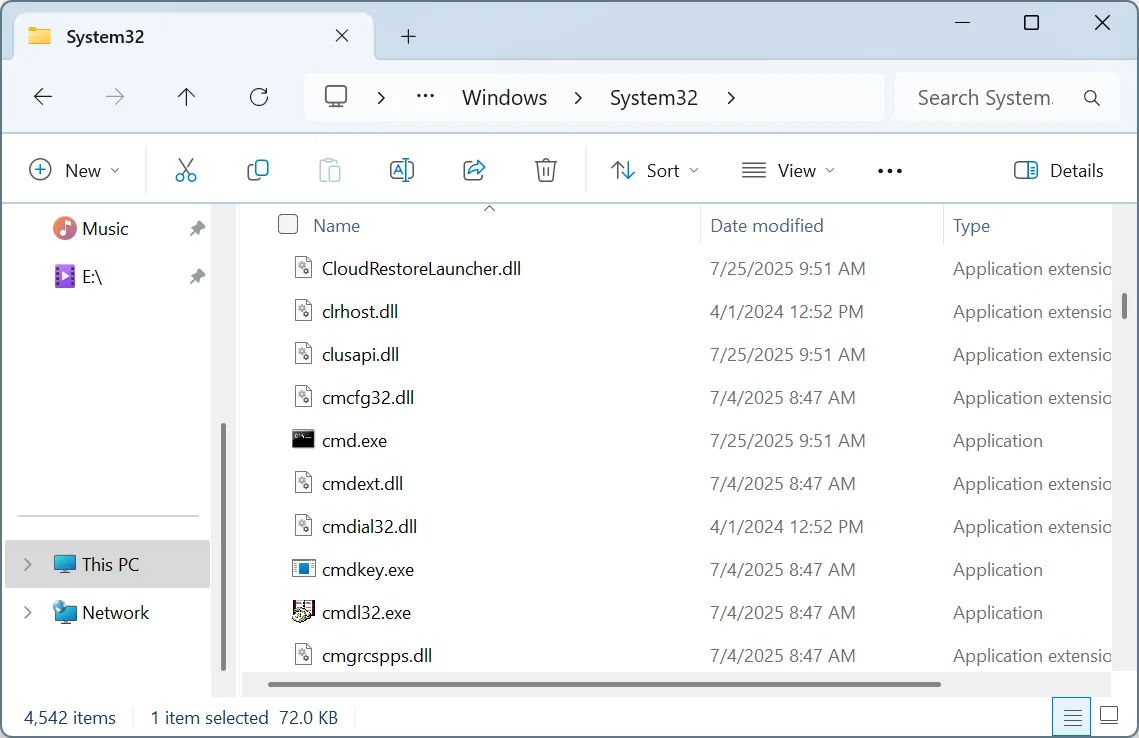Expand the Network tree node
The image size is (1139, 738).
click(x=28, y=612)
